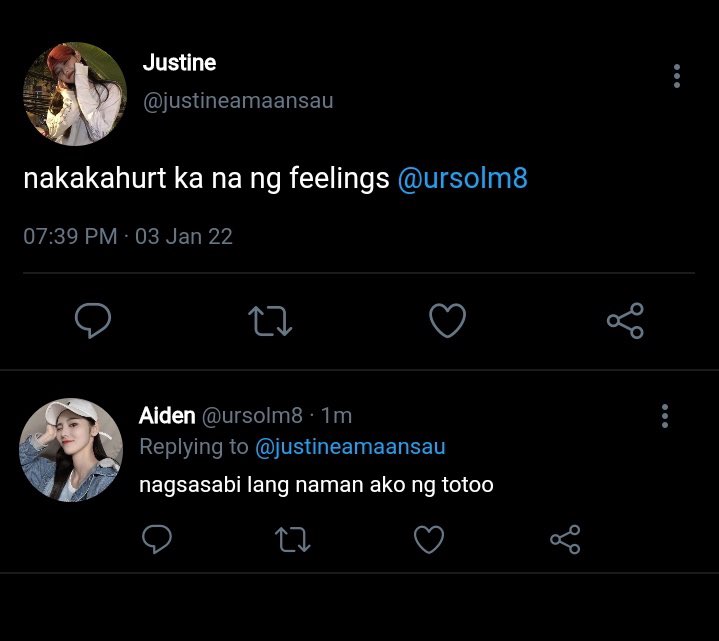View Justine's profile picture
The width and height of the screenshot is (719, 641).
75,94
